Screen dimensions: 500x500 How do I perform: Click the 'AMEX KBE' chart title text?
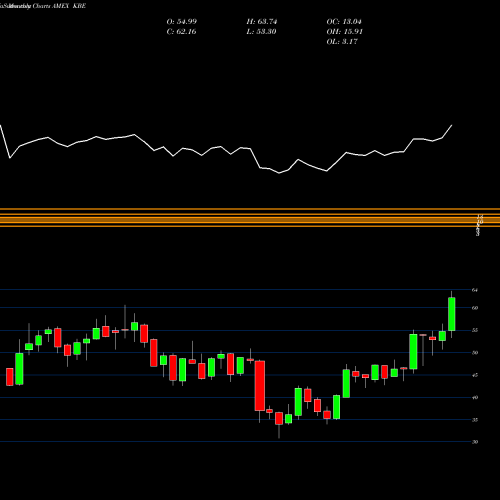pos(69,6)
